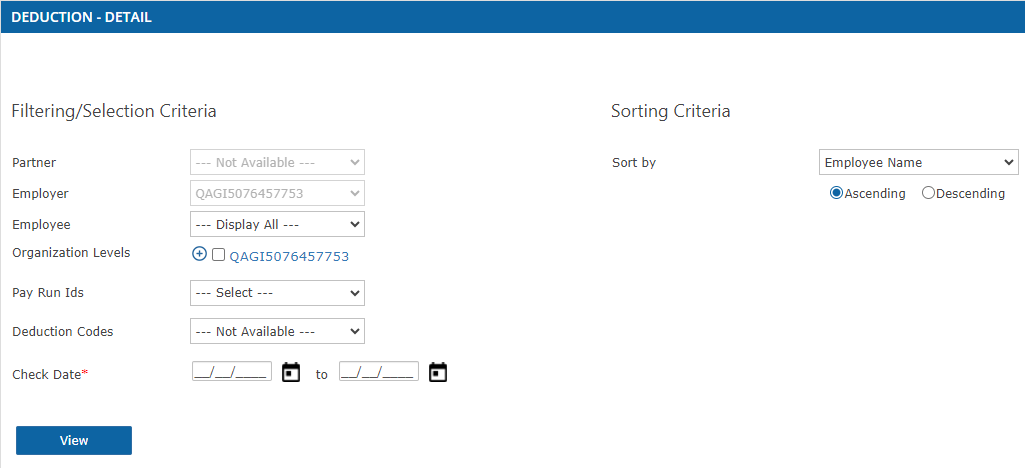The image size is (1025, 468).
Task: Expand the Deduction Codes dropdown
Action: (x=277, y=331)
